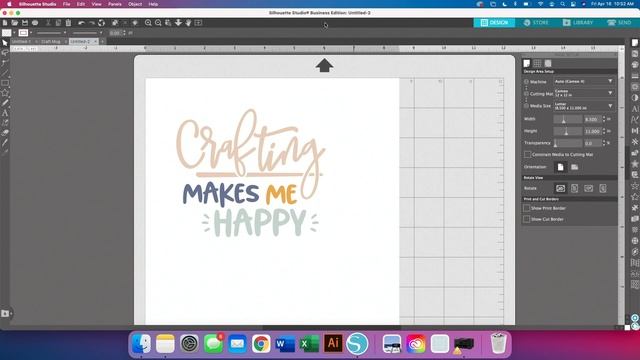Activate the Pan hand tool
640x360 pixels.
pyautogui.click(x=188, y=23)
